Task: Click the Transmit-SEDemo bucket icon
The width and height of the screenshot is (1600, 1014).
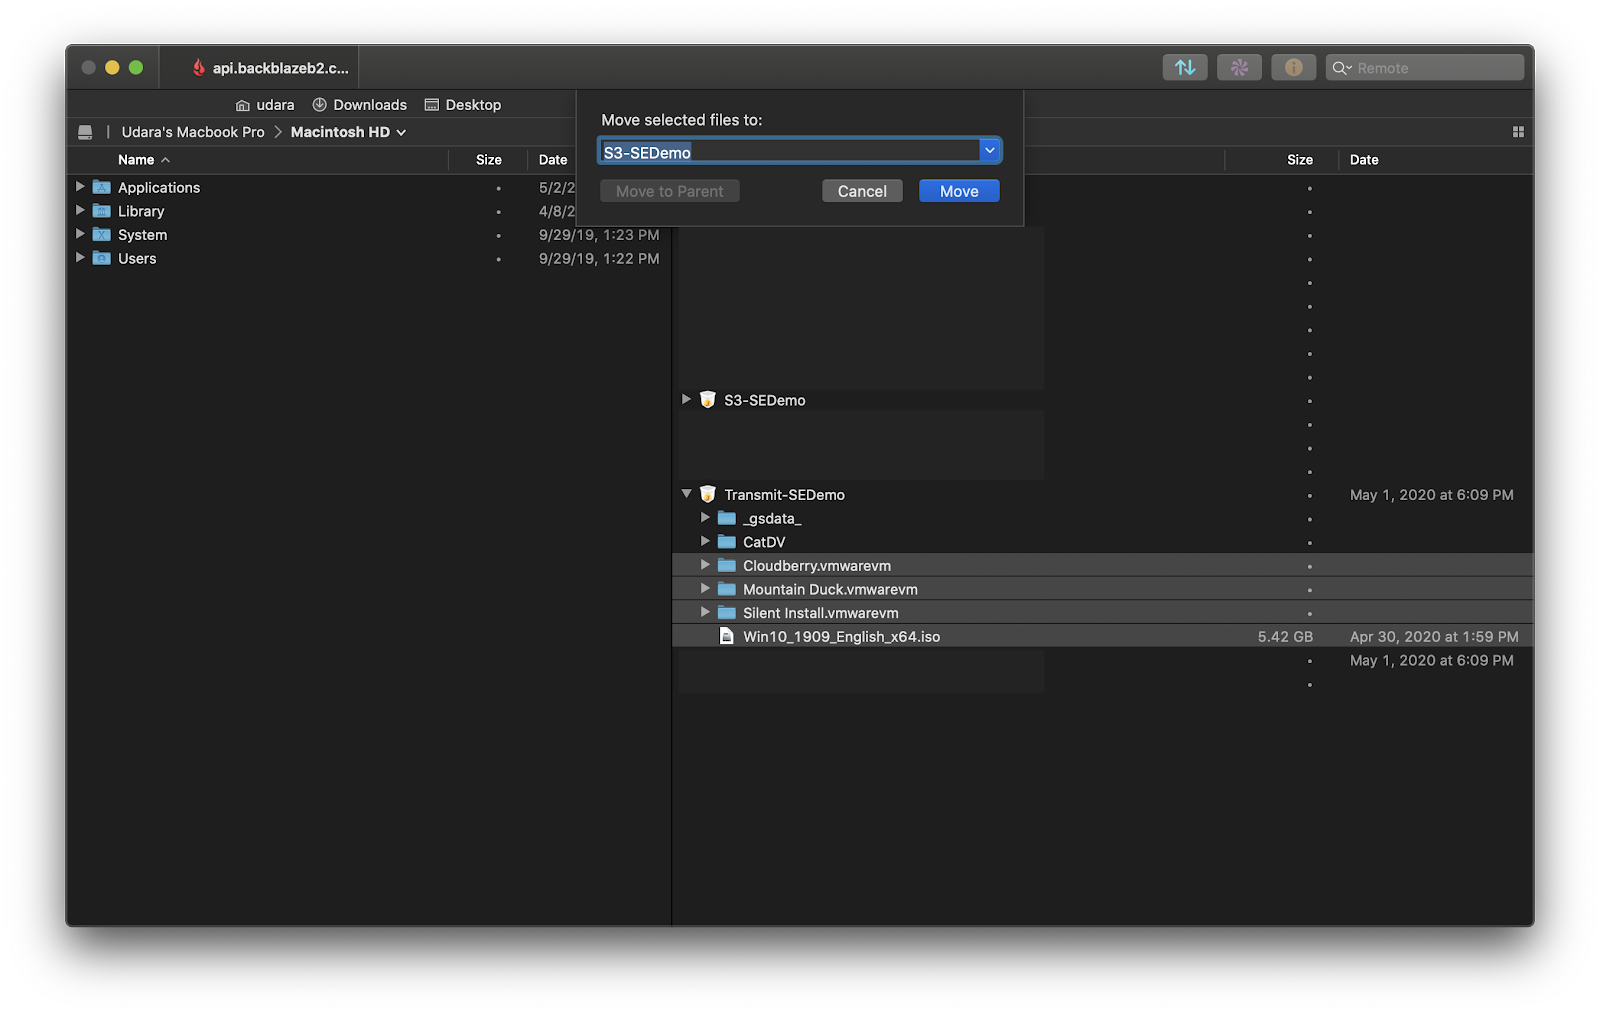Action: tap(708, 494)
